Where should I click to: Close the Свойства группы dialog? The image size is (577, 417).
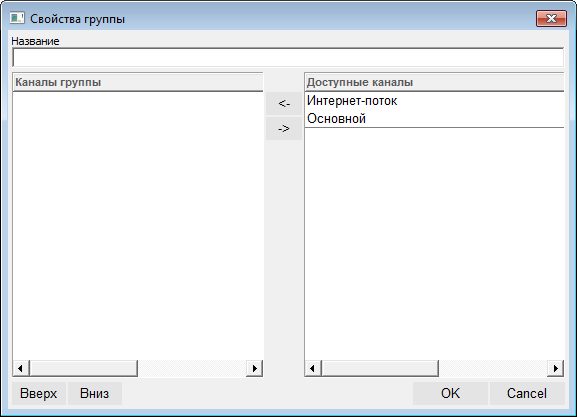551,18
